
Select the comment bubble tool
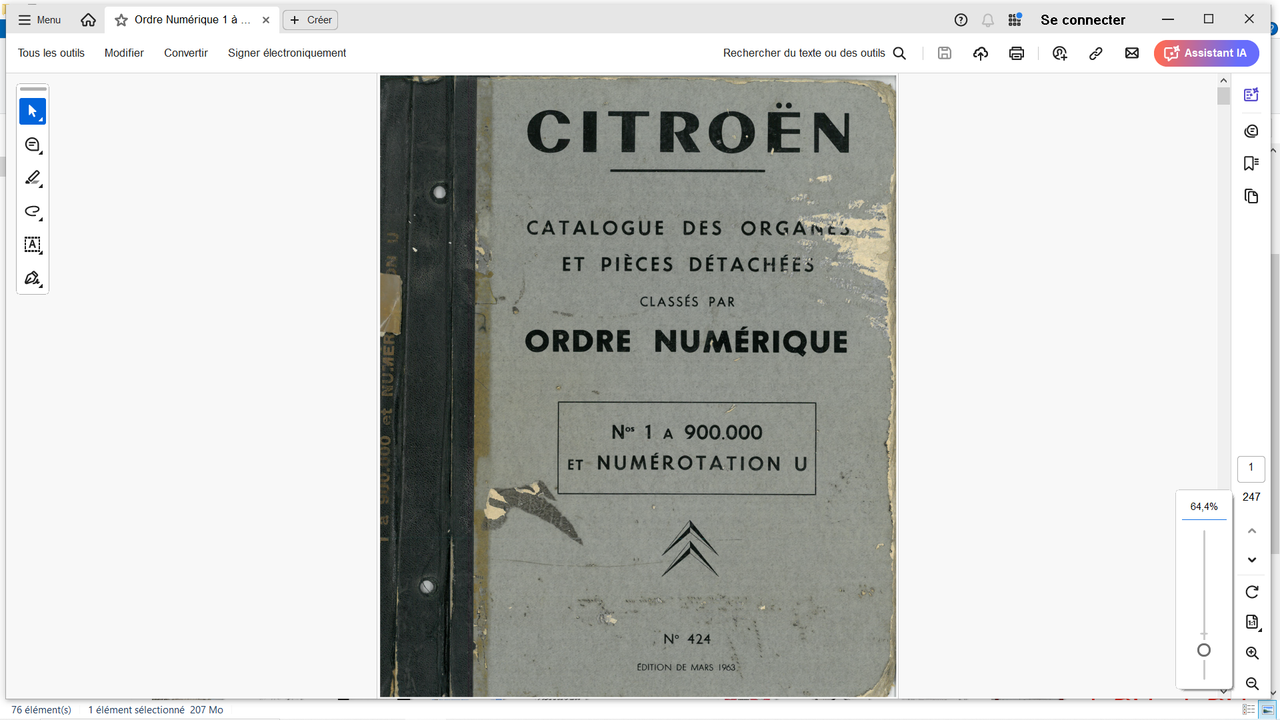click(33, 145)
